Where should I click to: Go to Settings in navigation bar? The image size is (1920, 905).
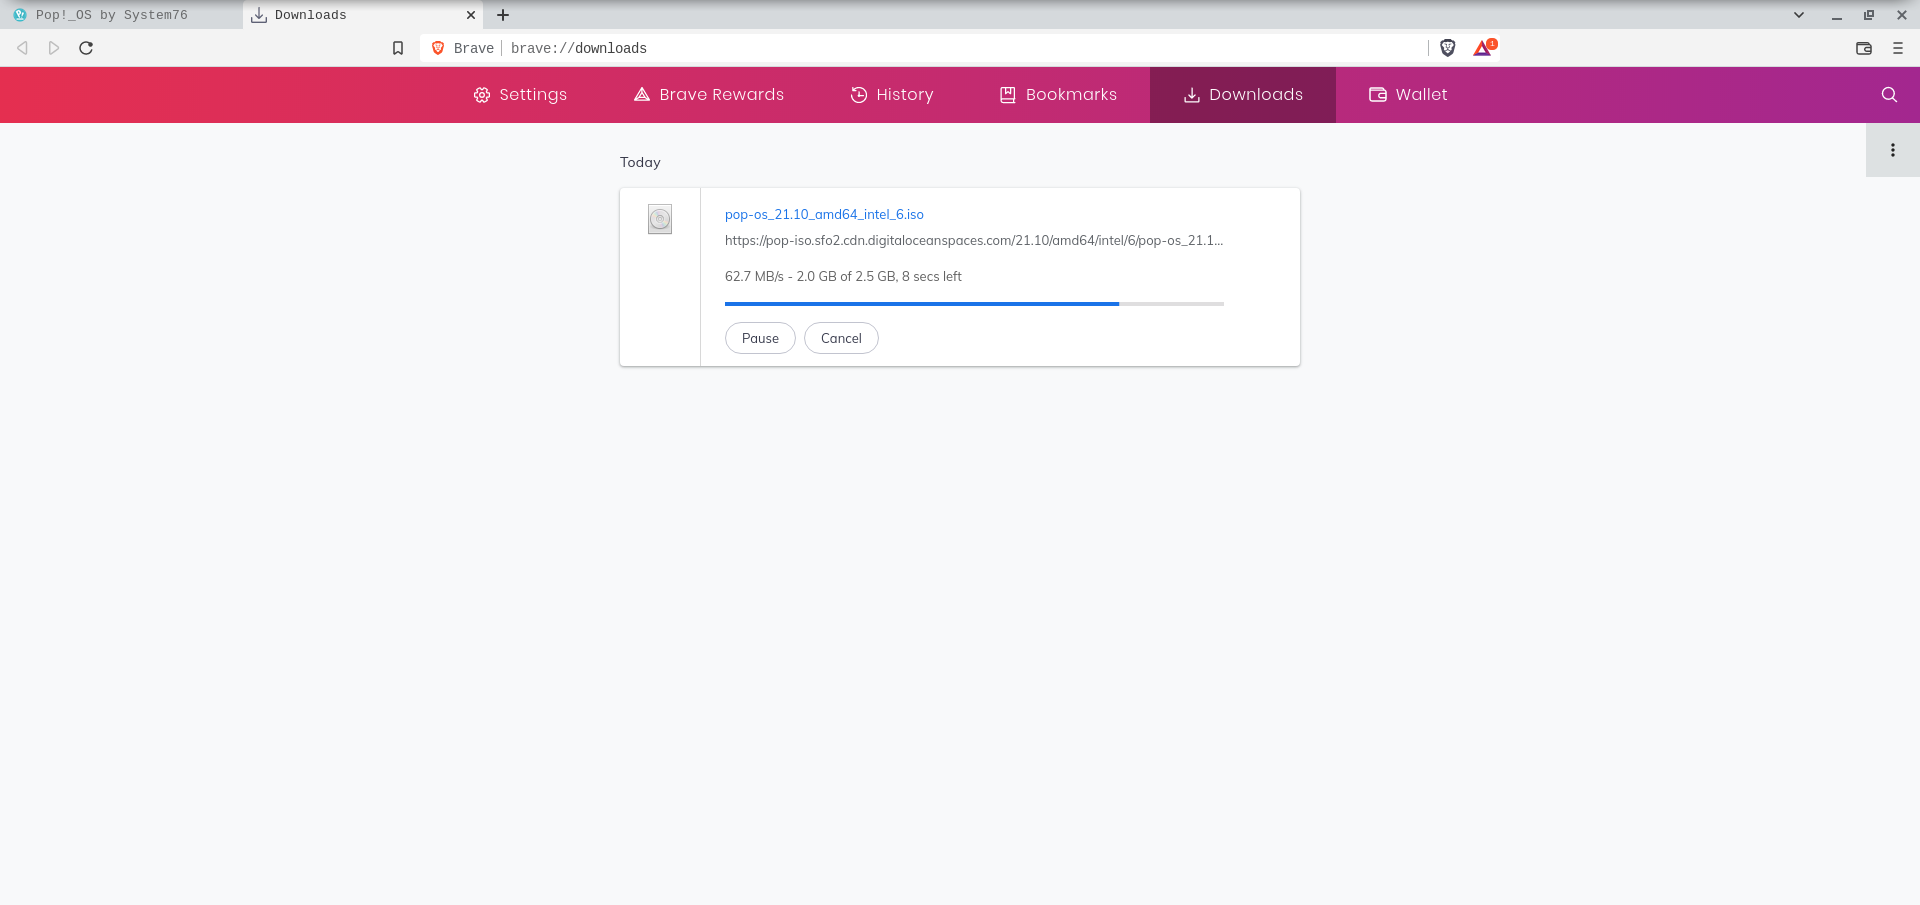click(520, 95)
